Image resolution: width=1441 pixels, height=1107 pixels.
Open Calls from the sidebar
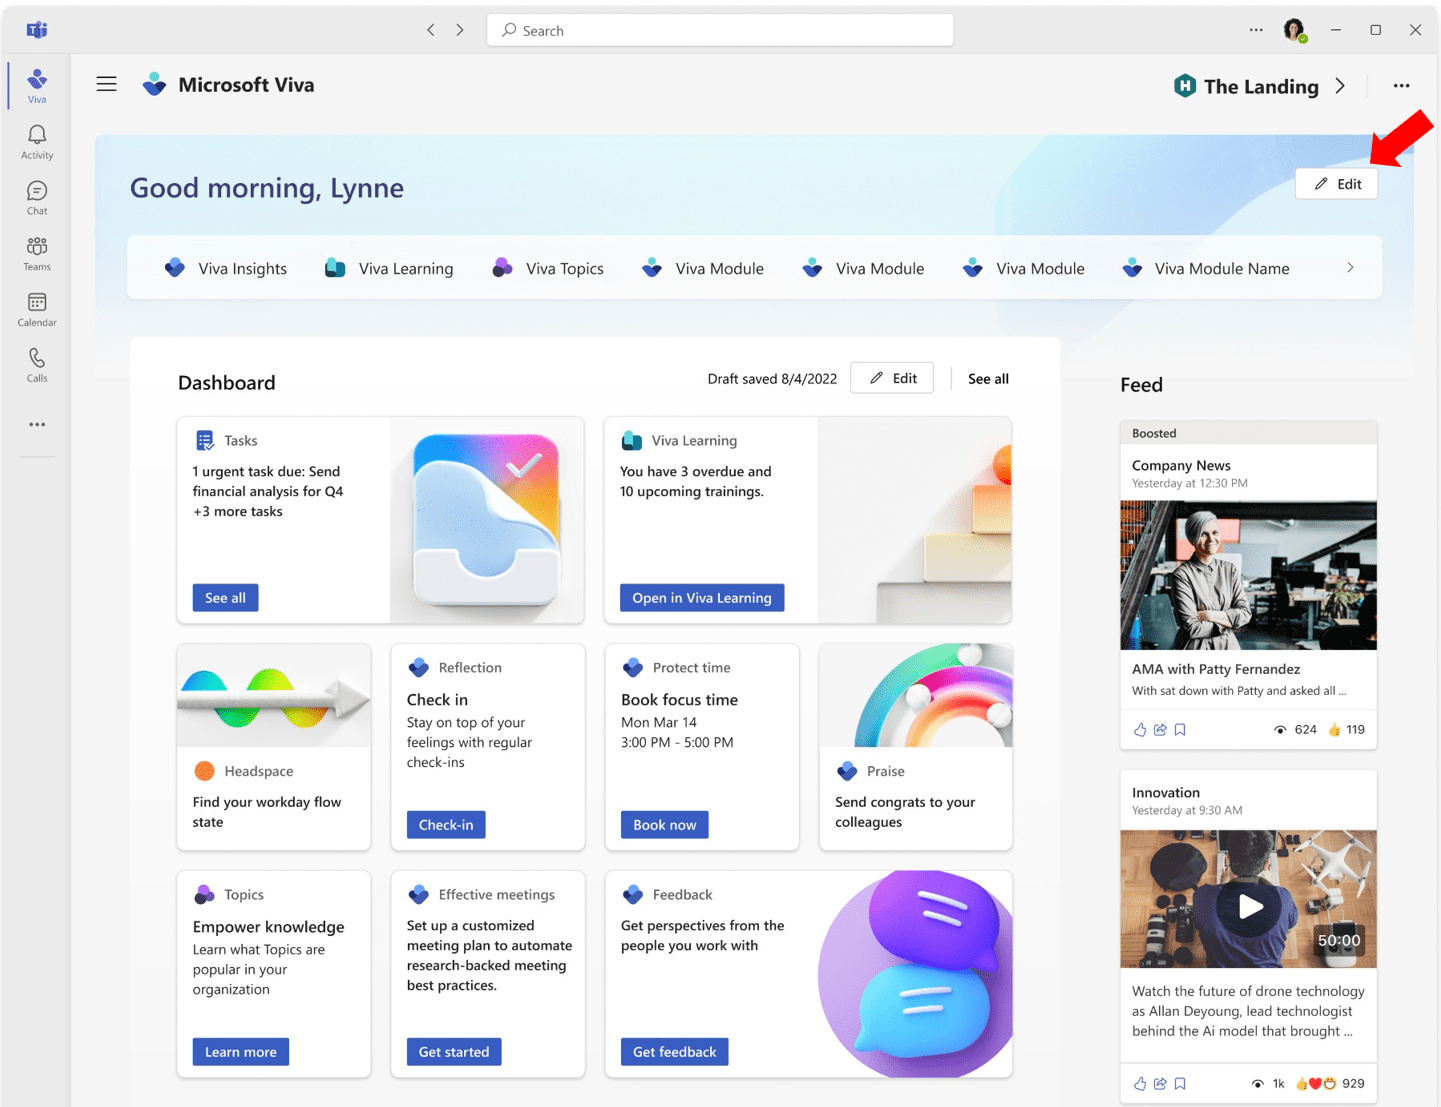click(37, 365)
